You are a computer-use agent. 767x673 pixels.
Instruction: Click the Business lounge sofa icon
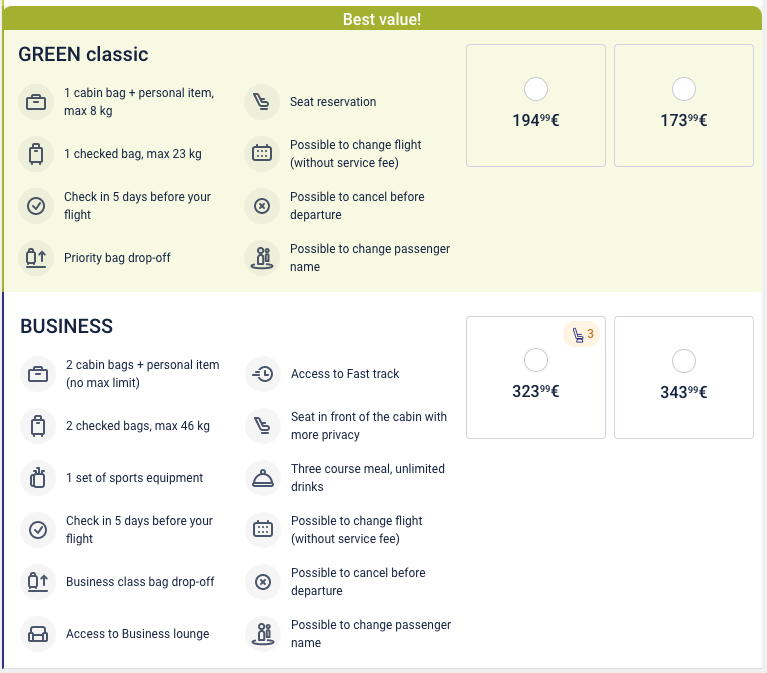tap(38, 634)
